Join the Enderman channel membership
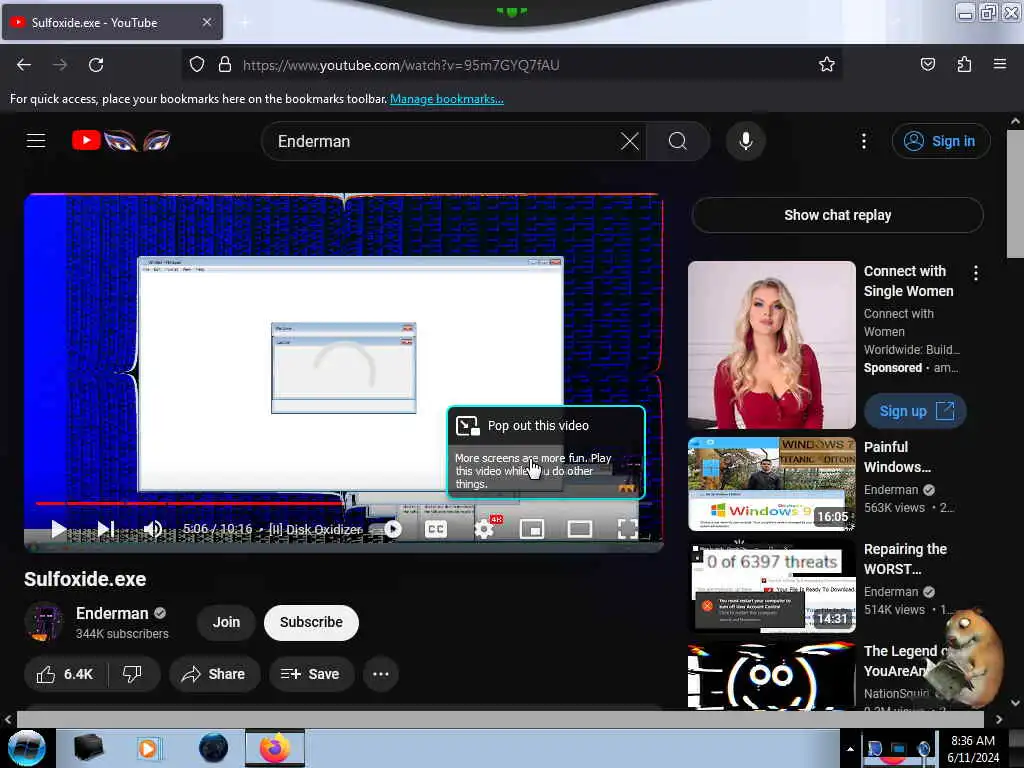1024x768 pixels. point(226,622)
